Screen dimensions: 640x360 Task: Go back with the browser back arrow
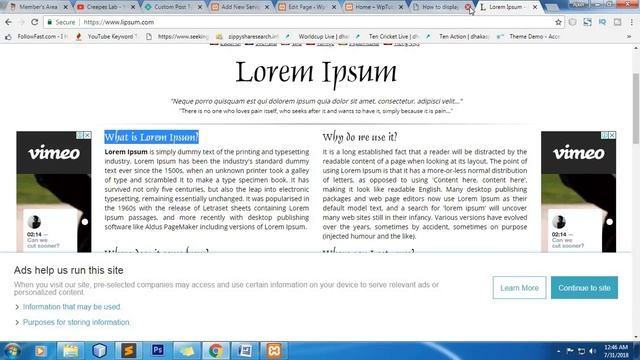pyautogui.click(x=9, y=22)
